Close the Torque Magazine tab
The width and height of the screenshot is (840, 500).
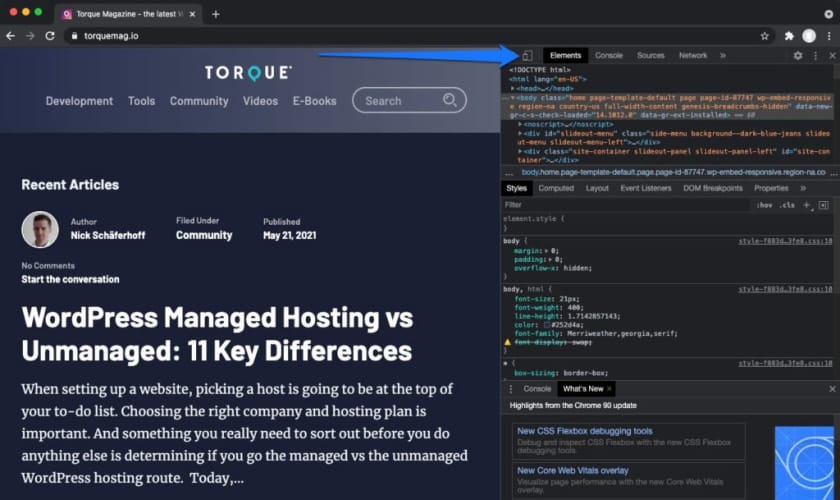pos(192,14)
